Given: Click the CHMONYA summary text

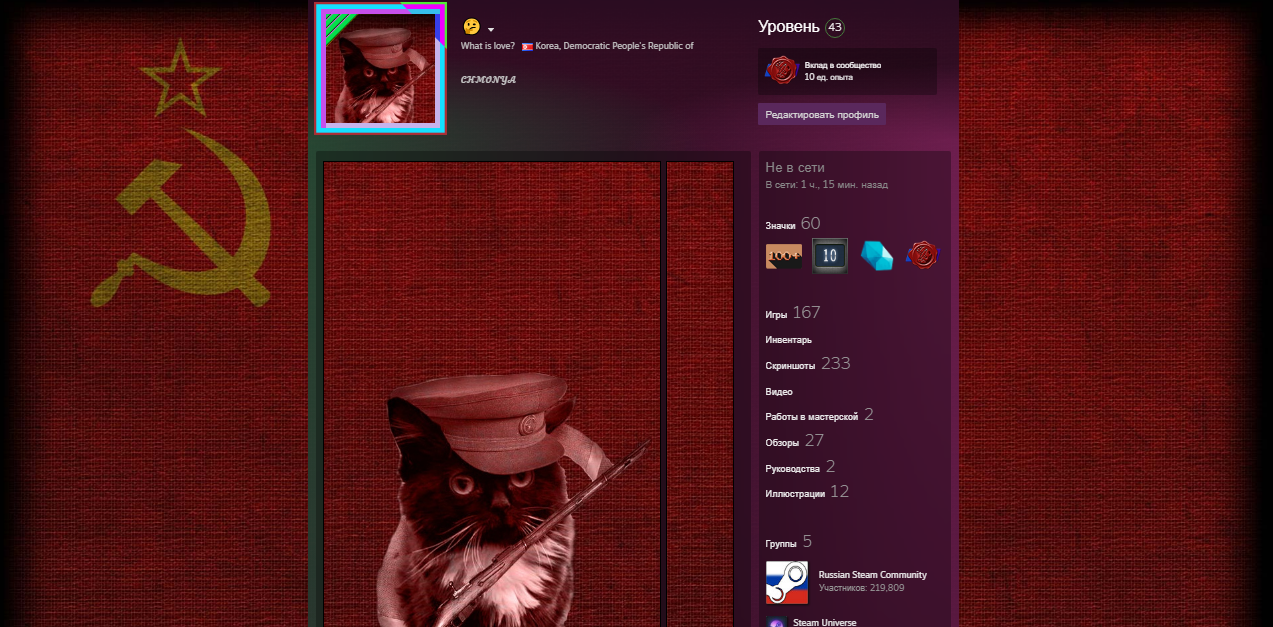Looking at the screenshot, I should click(x=488, y=79).
